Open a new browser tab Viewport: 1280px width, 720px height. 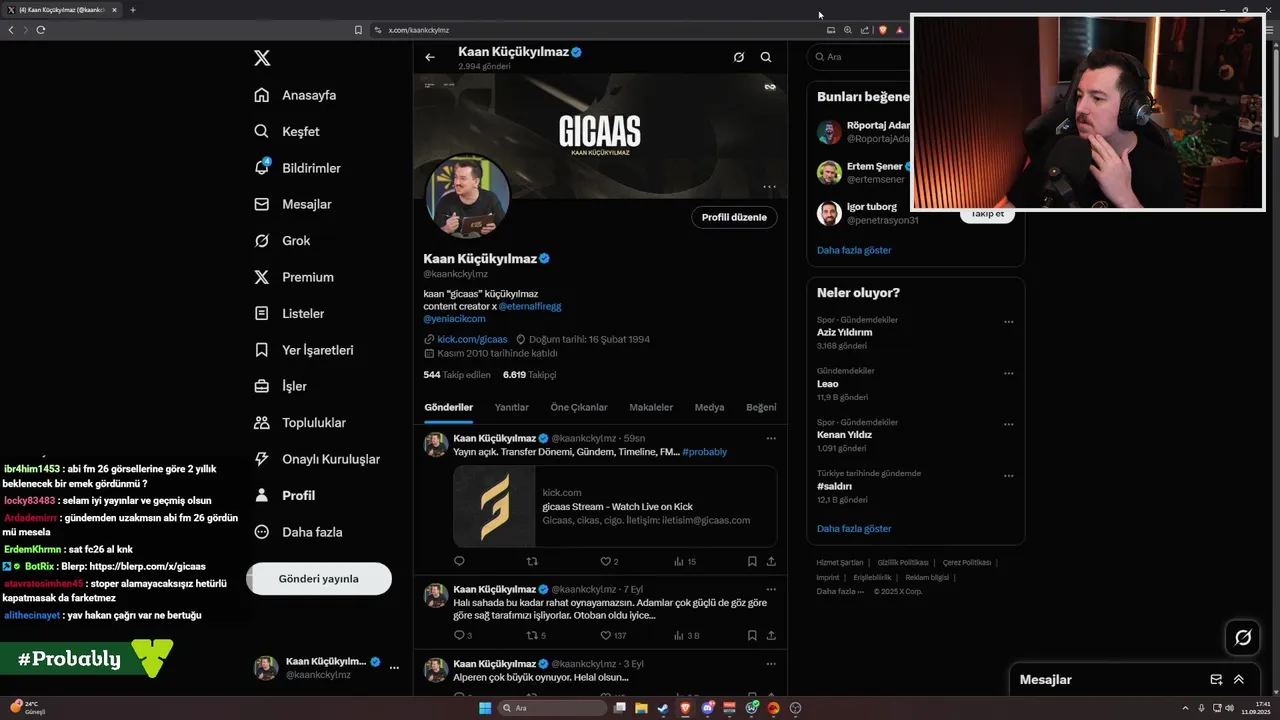[x=133, y=10]
